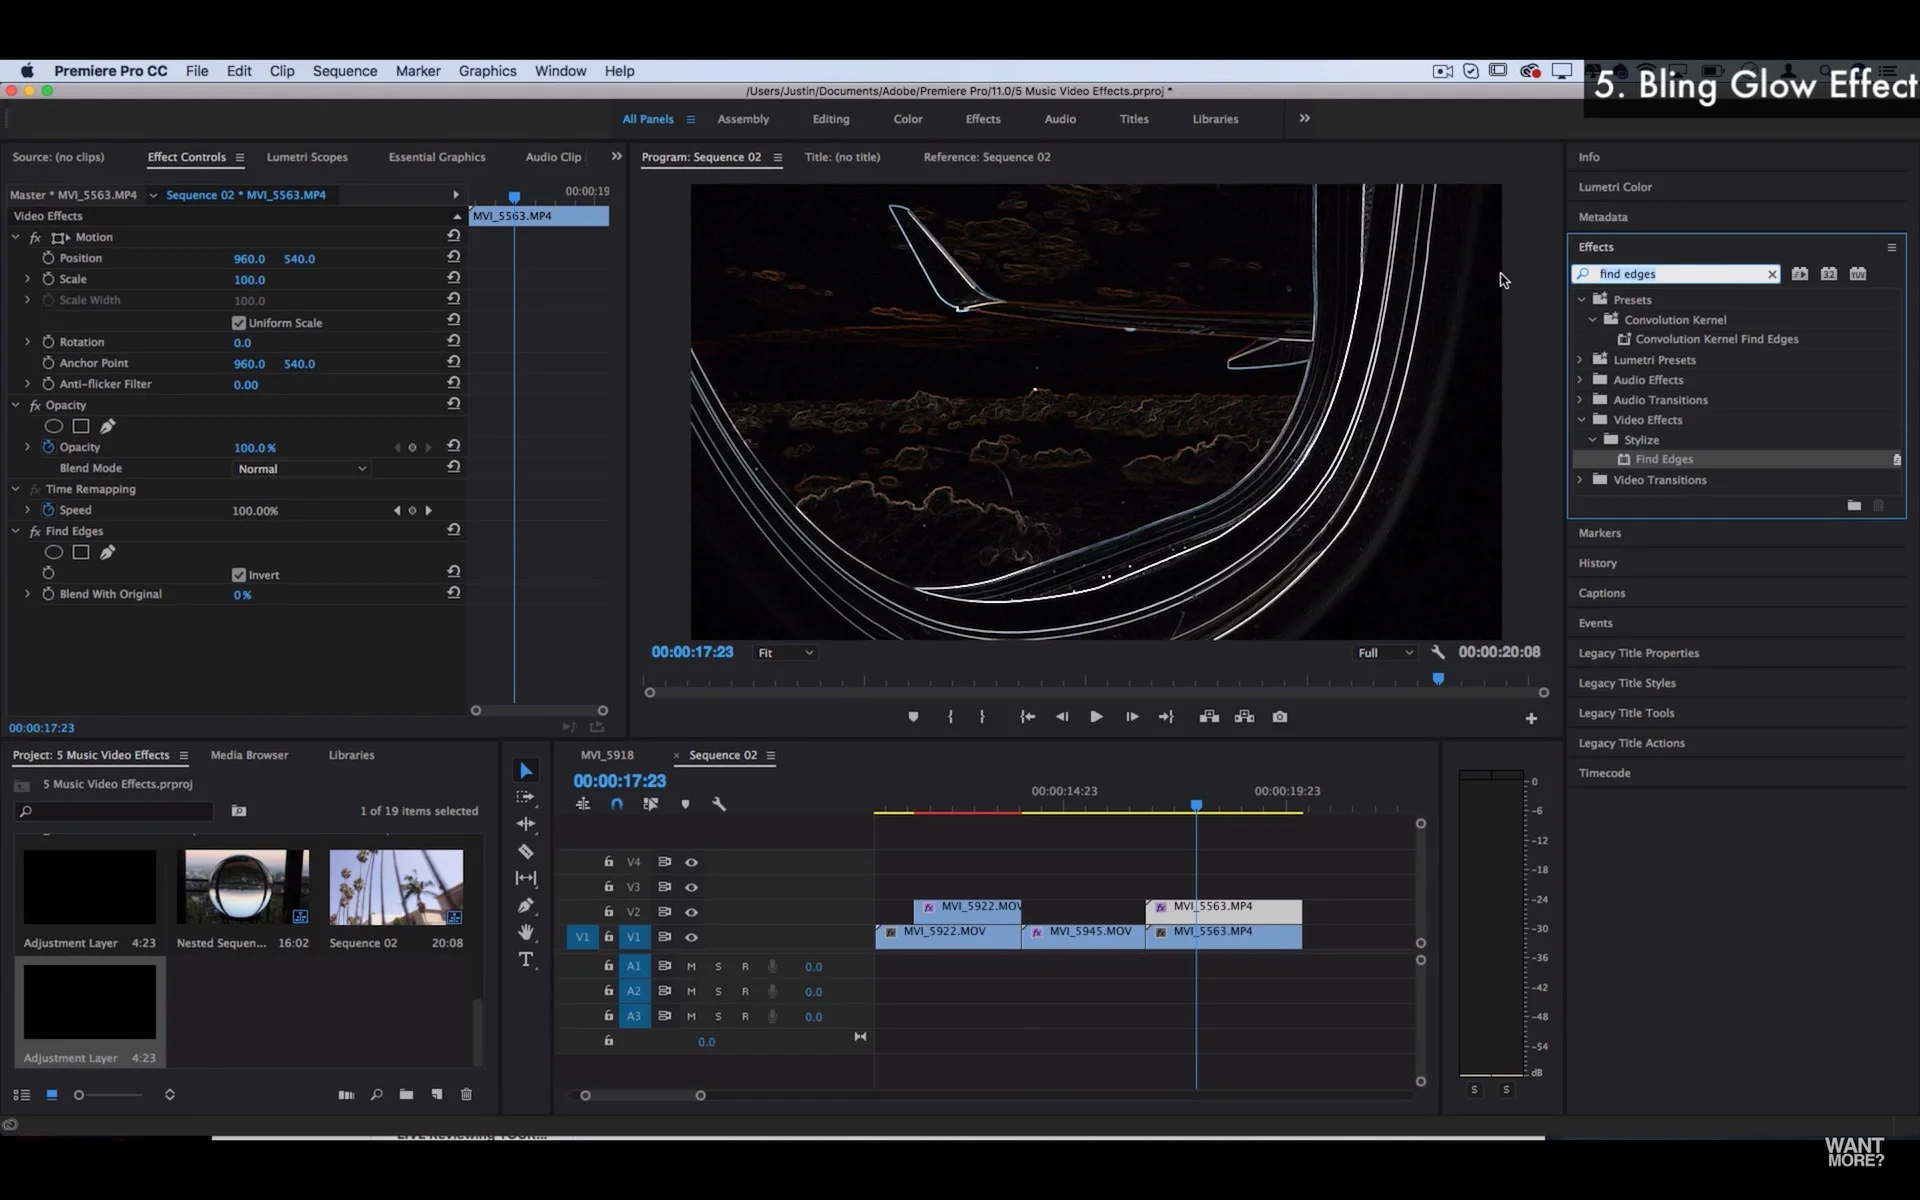Screen dimensions: 1920x1200
Task: Export a frame with the camera icon
Action: (1280, 716)
